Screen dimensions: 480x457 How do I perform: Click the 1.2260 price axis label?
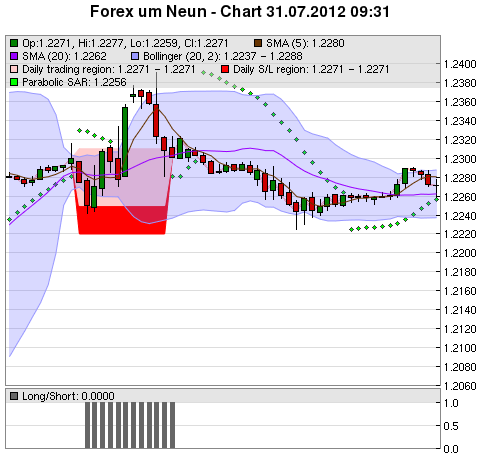coord(460,197)
